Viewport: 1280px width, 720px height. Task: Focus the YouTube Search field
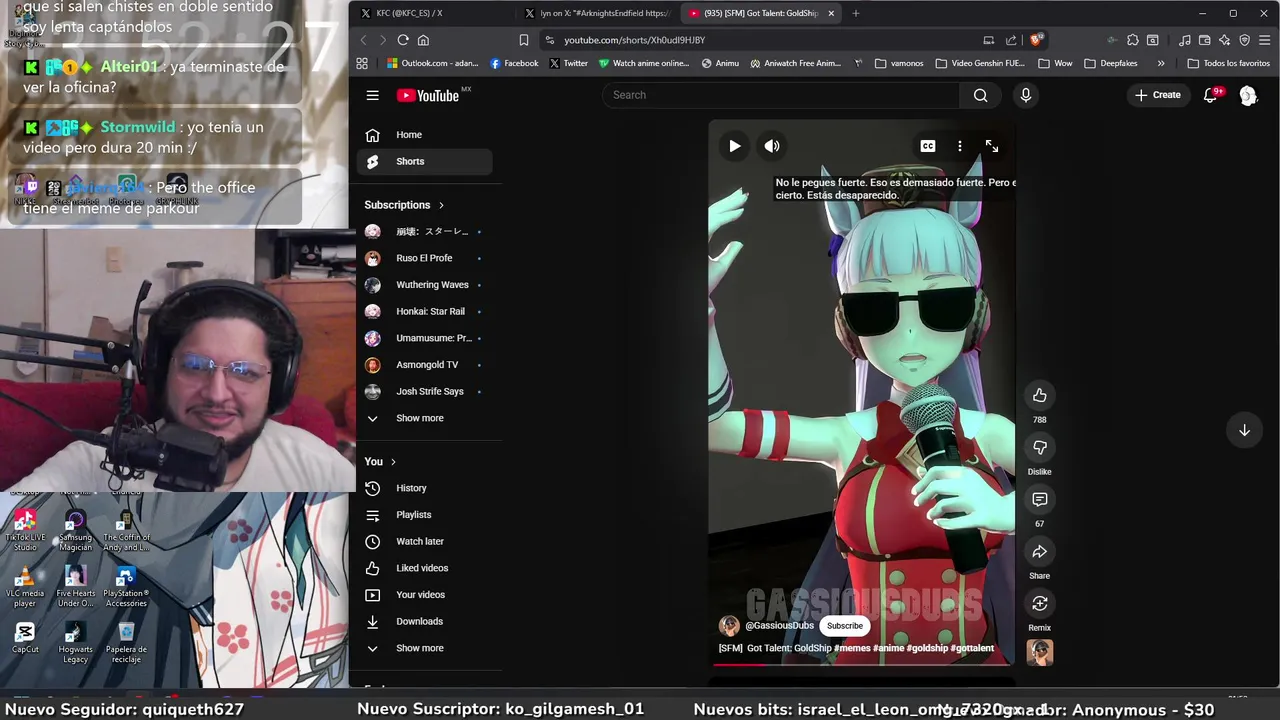point(780,95)
